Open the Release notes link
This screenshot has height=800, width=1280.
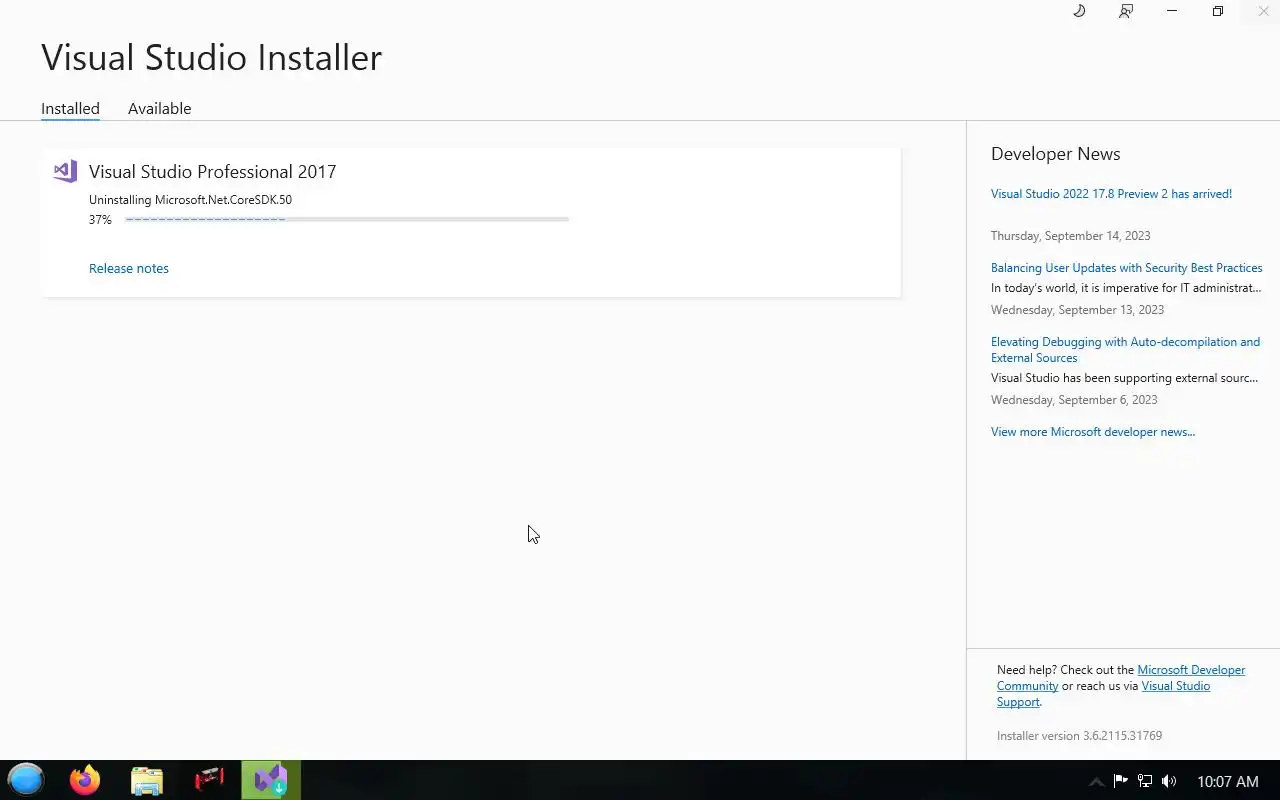129,268
